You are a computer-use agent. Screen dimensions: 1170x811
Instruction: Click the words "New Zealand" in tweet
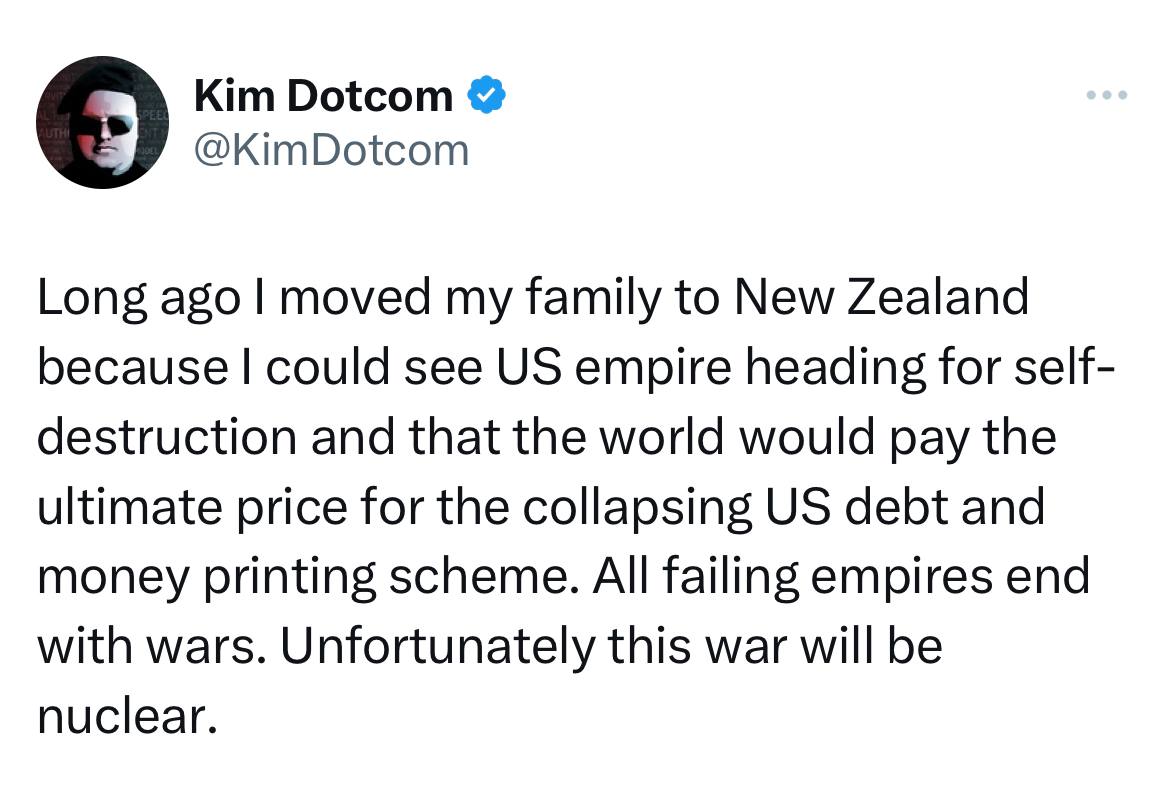(x=881, y=297)
